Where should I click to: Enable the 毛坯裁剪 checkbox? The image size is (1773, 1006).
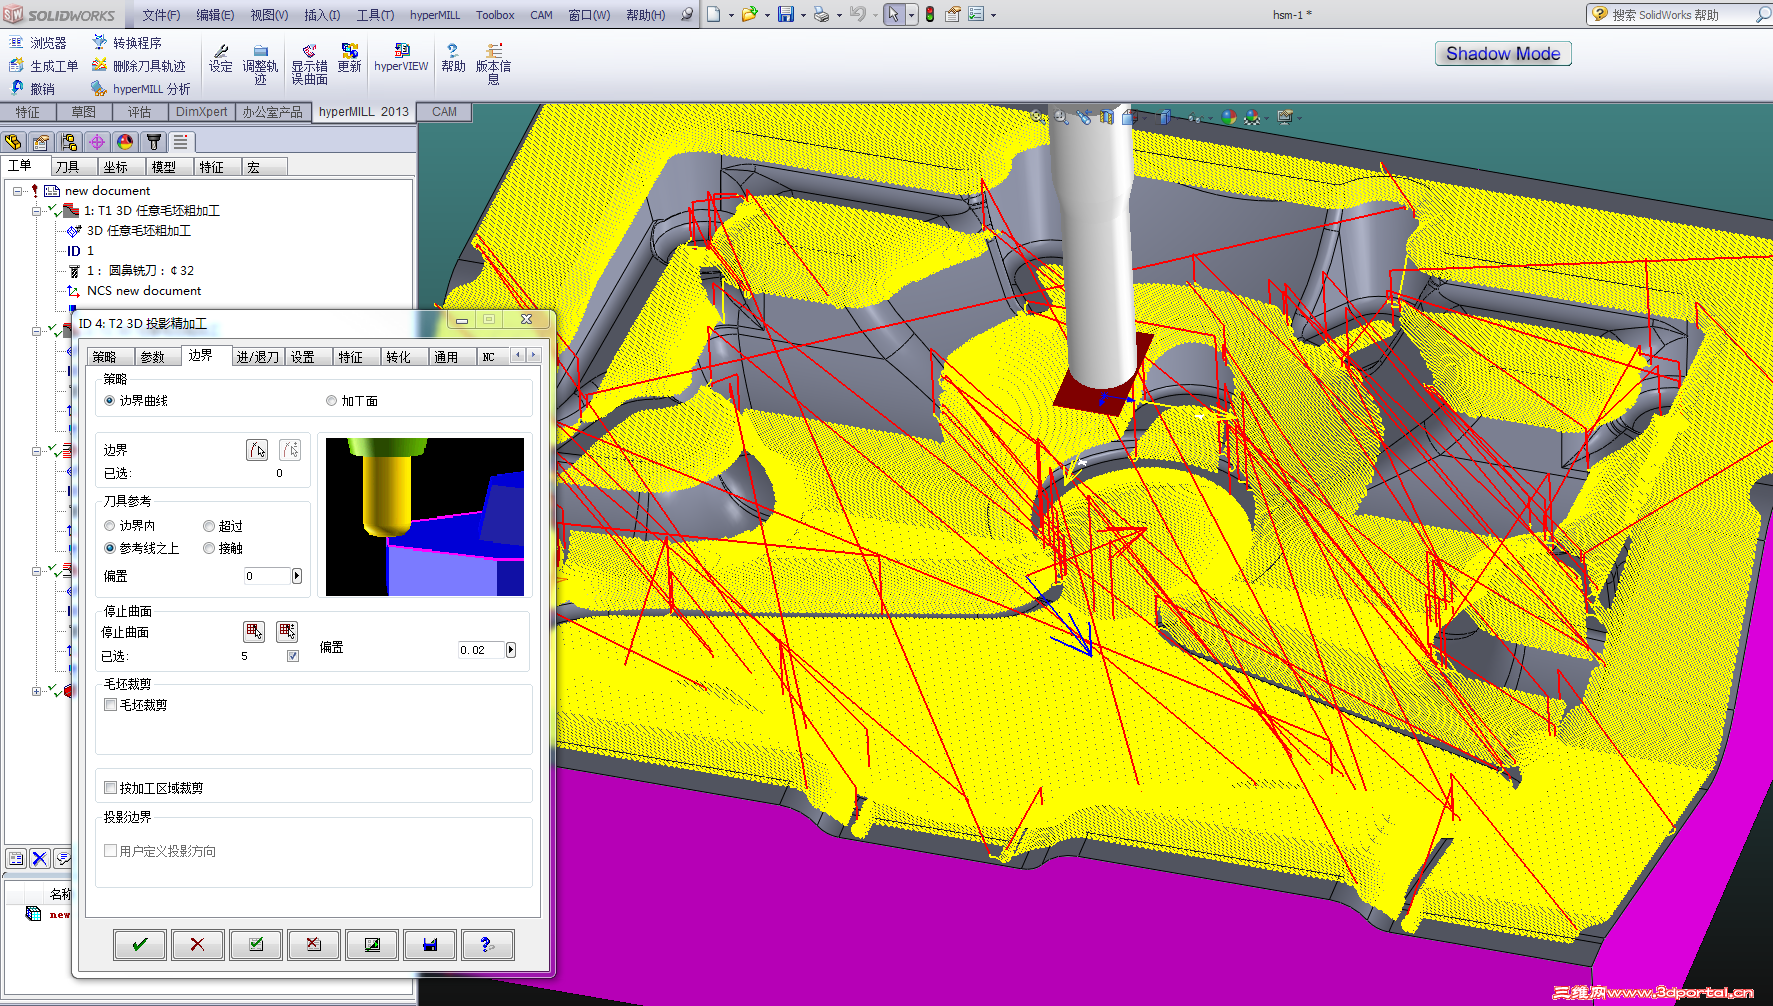click(x=111, y=705)
